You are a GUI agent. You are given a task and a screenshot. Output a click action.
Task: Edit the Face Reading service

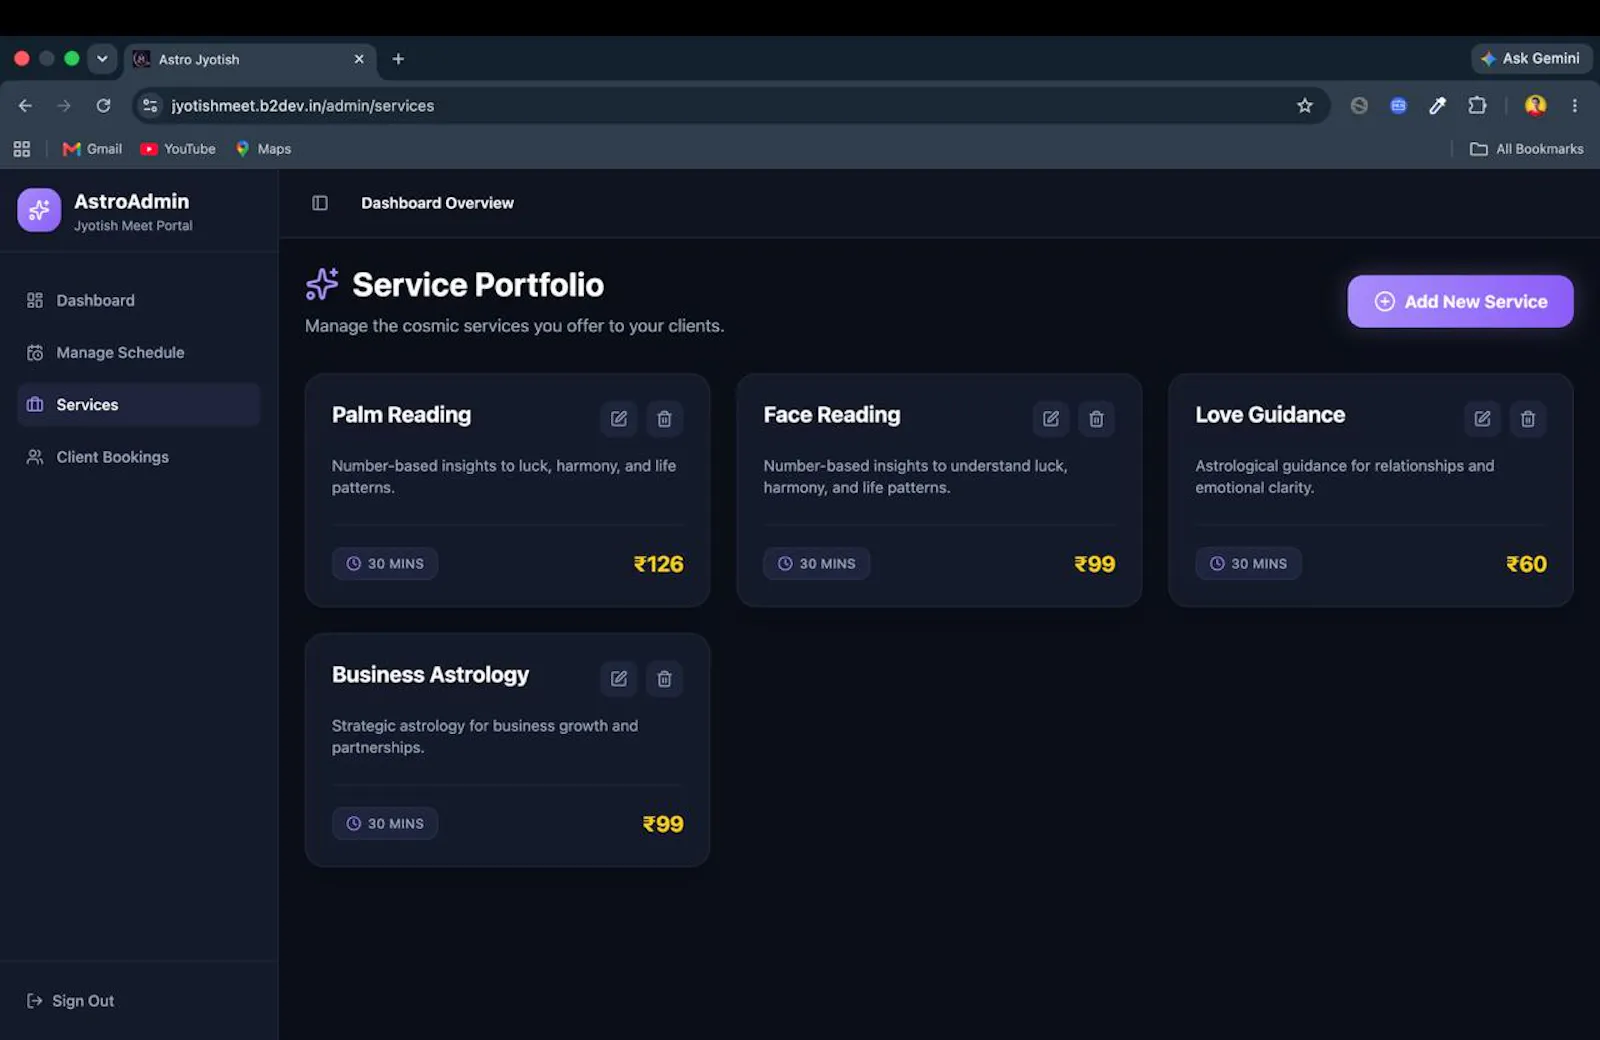pos(1051,419)
